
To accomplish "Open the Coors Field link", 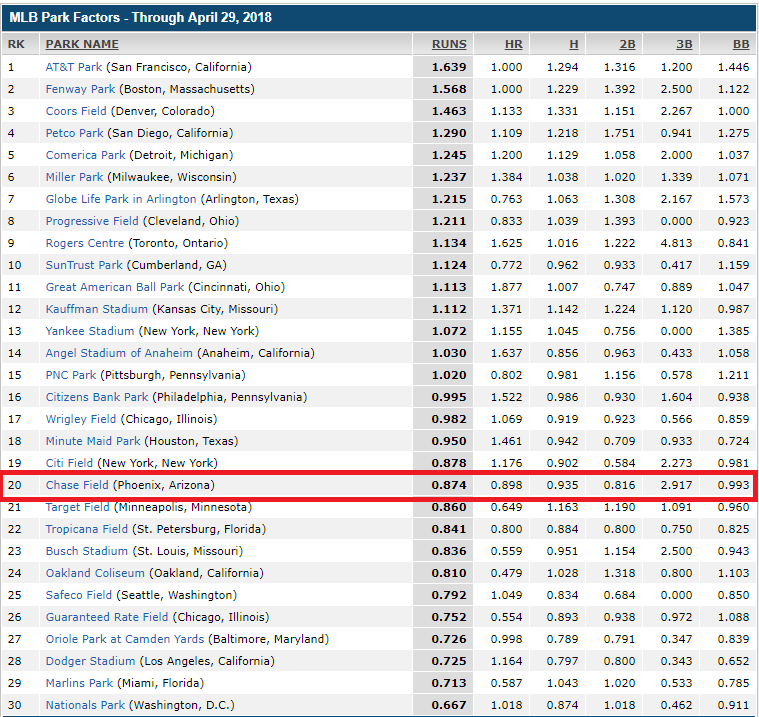I will click(x=76, y=111).
